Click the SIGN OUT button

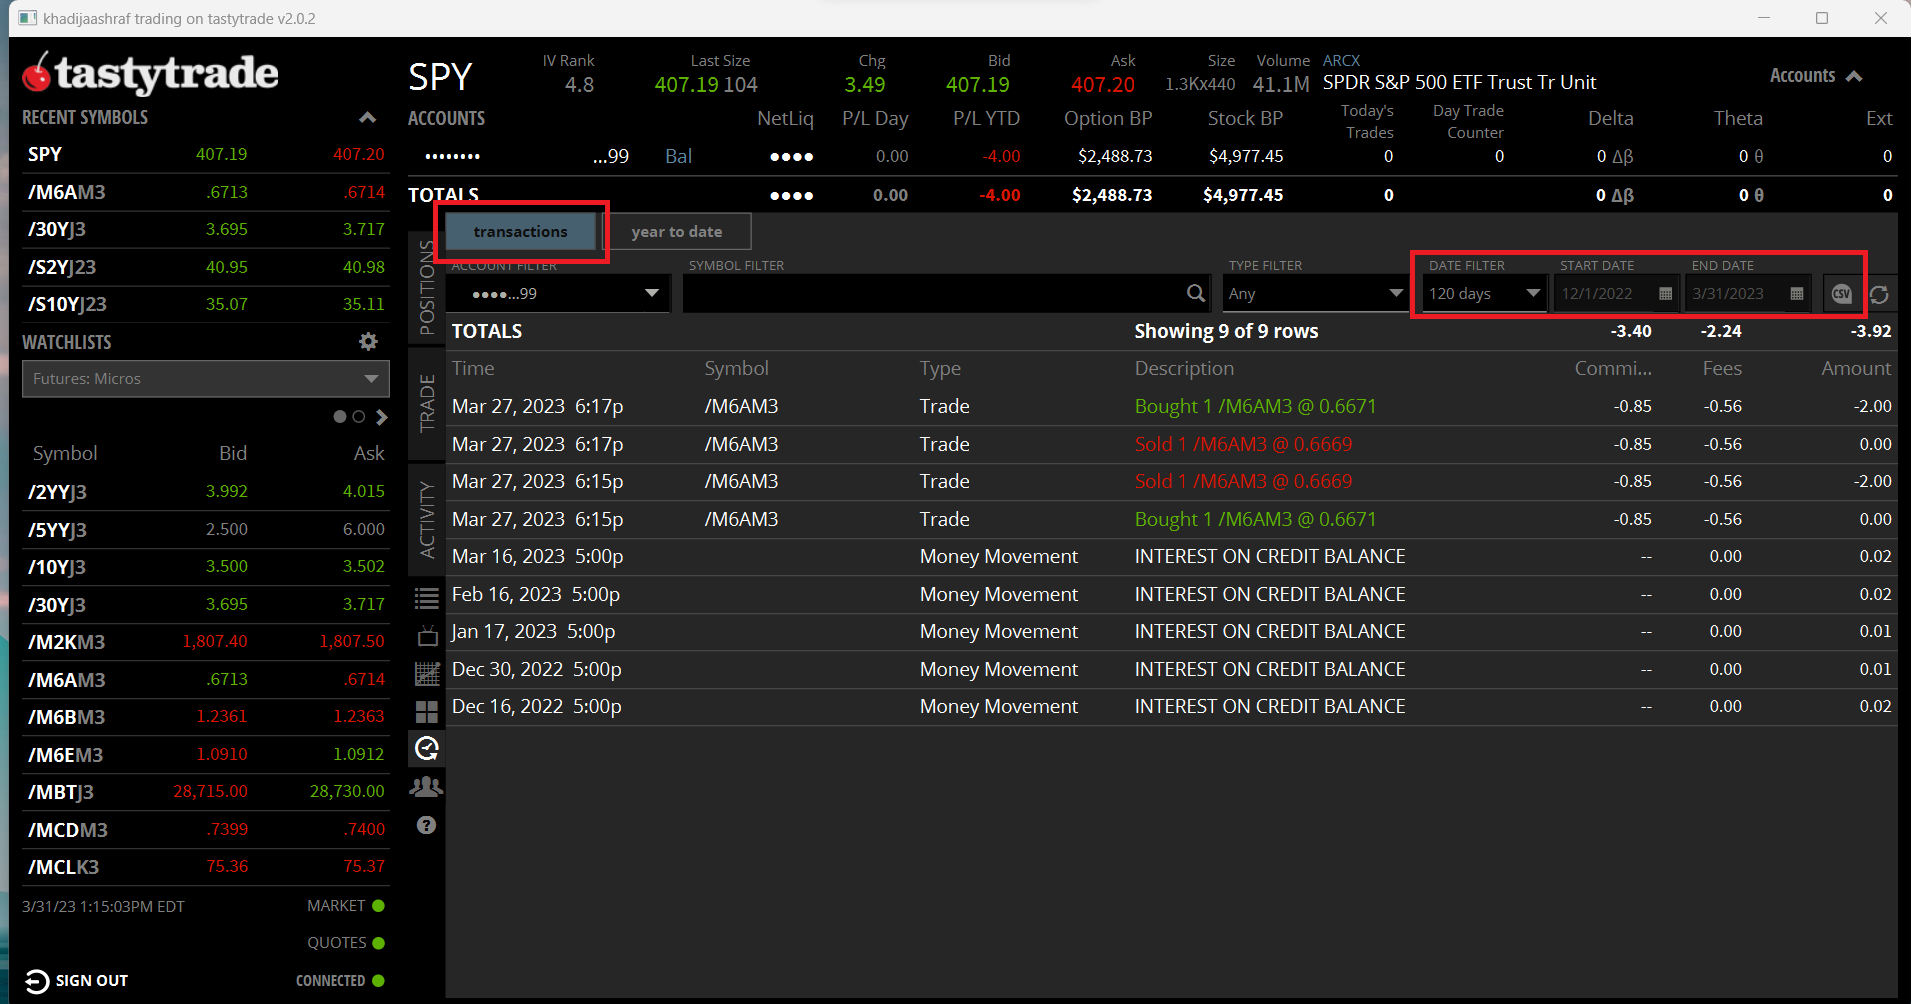77,981
